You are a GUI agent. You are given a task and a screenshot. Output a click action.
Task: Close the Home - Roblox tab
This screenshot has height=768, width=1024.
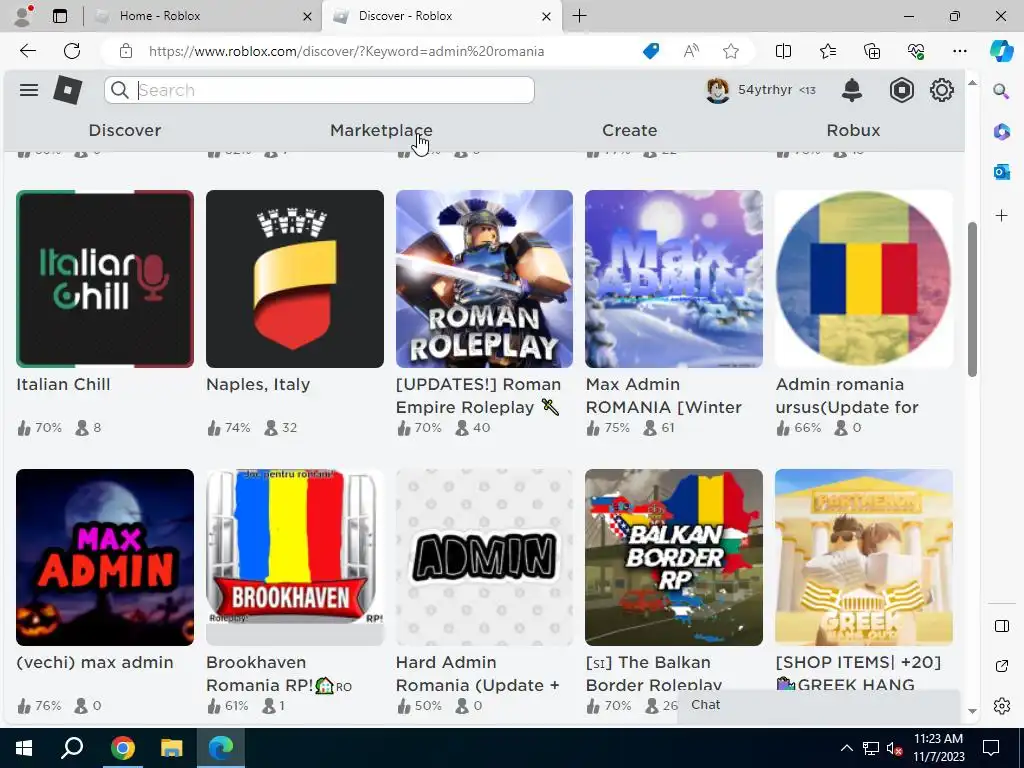[307, 16]
